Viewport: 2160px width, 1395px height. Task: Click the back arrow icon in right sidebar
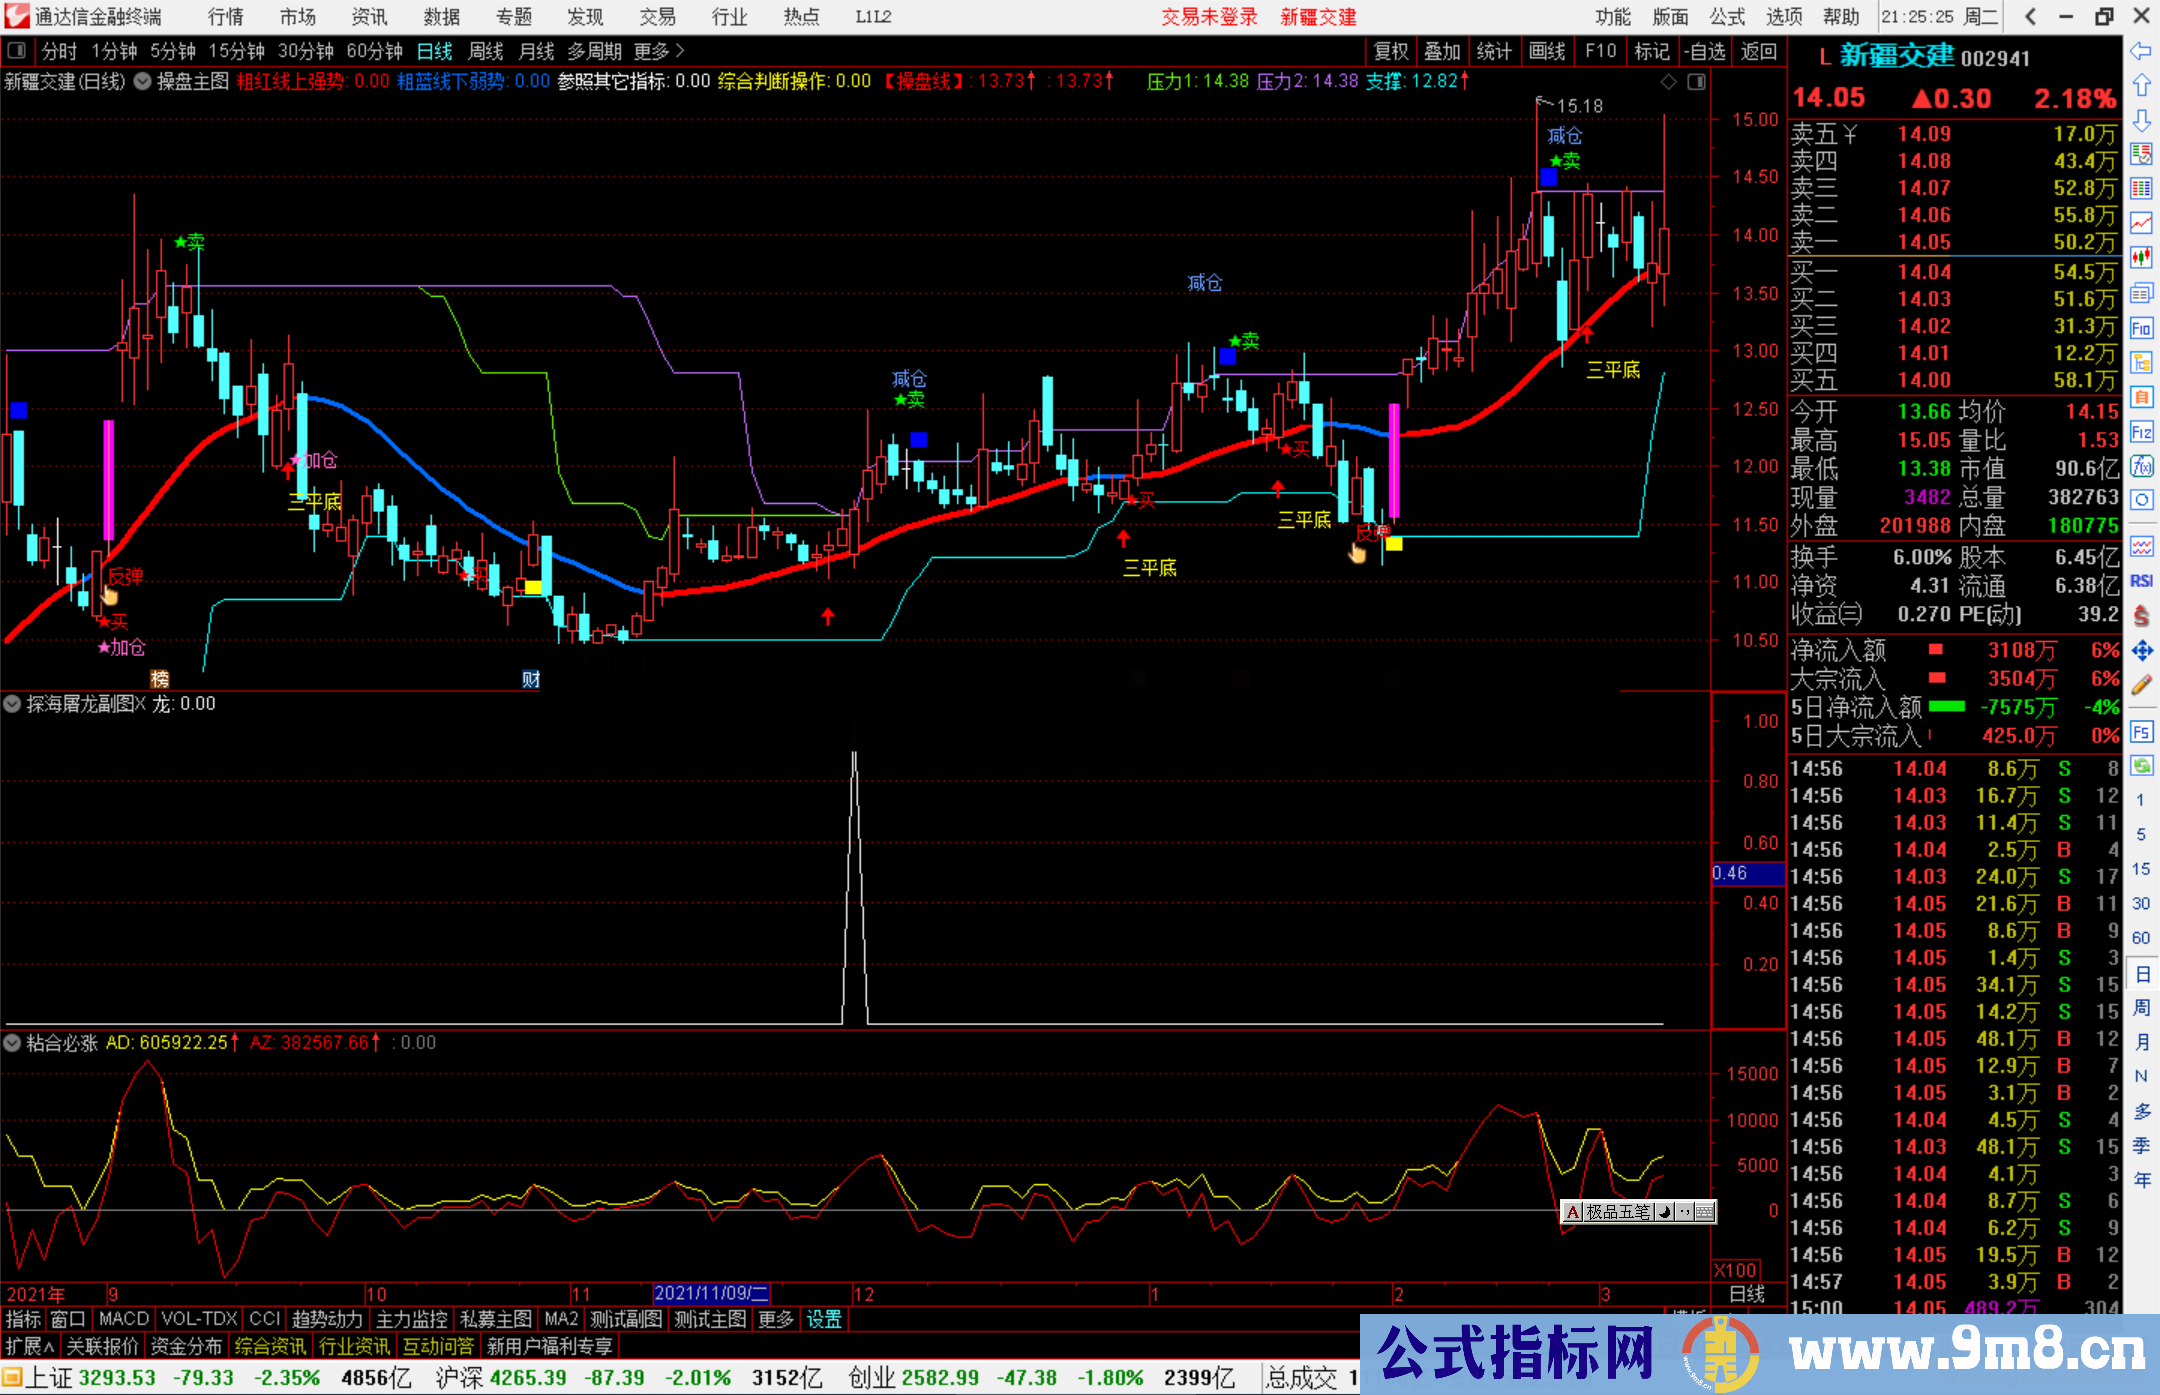[2141, 51]
